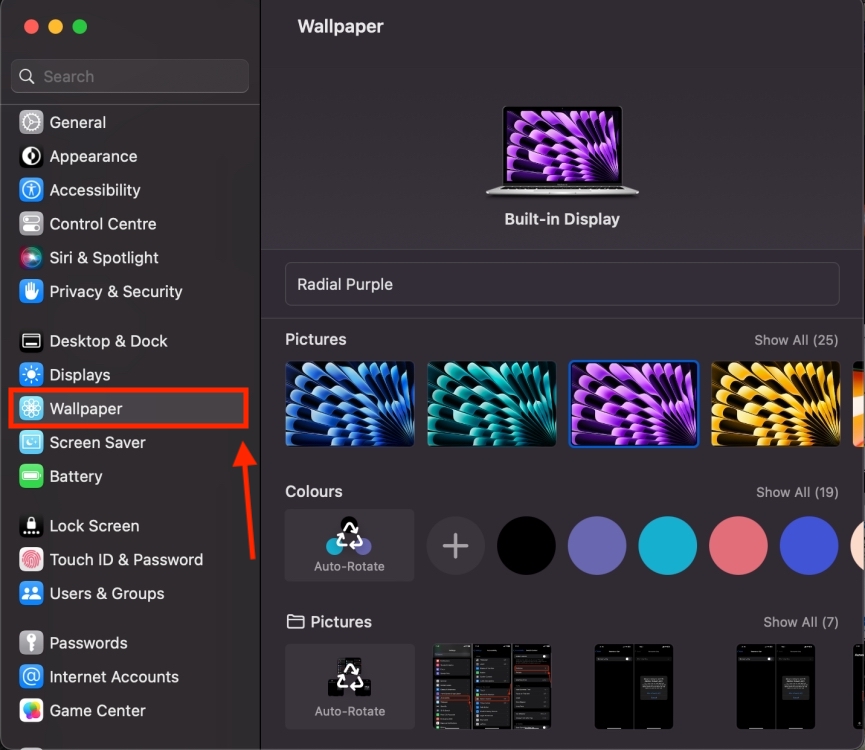
Task: Click the Accessibility icon in sidebar
Action: tap(31, 190)
